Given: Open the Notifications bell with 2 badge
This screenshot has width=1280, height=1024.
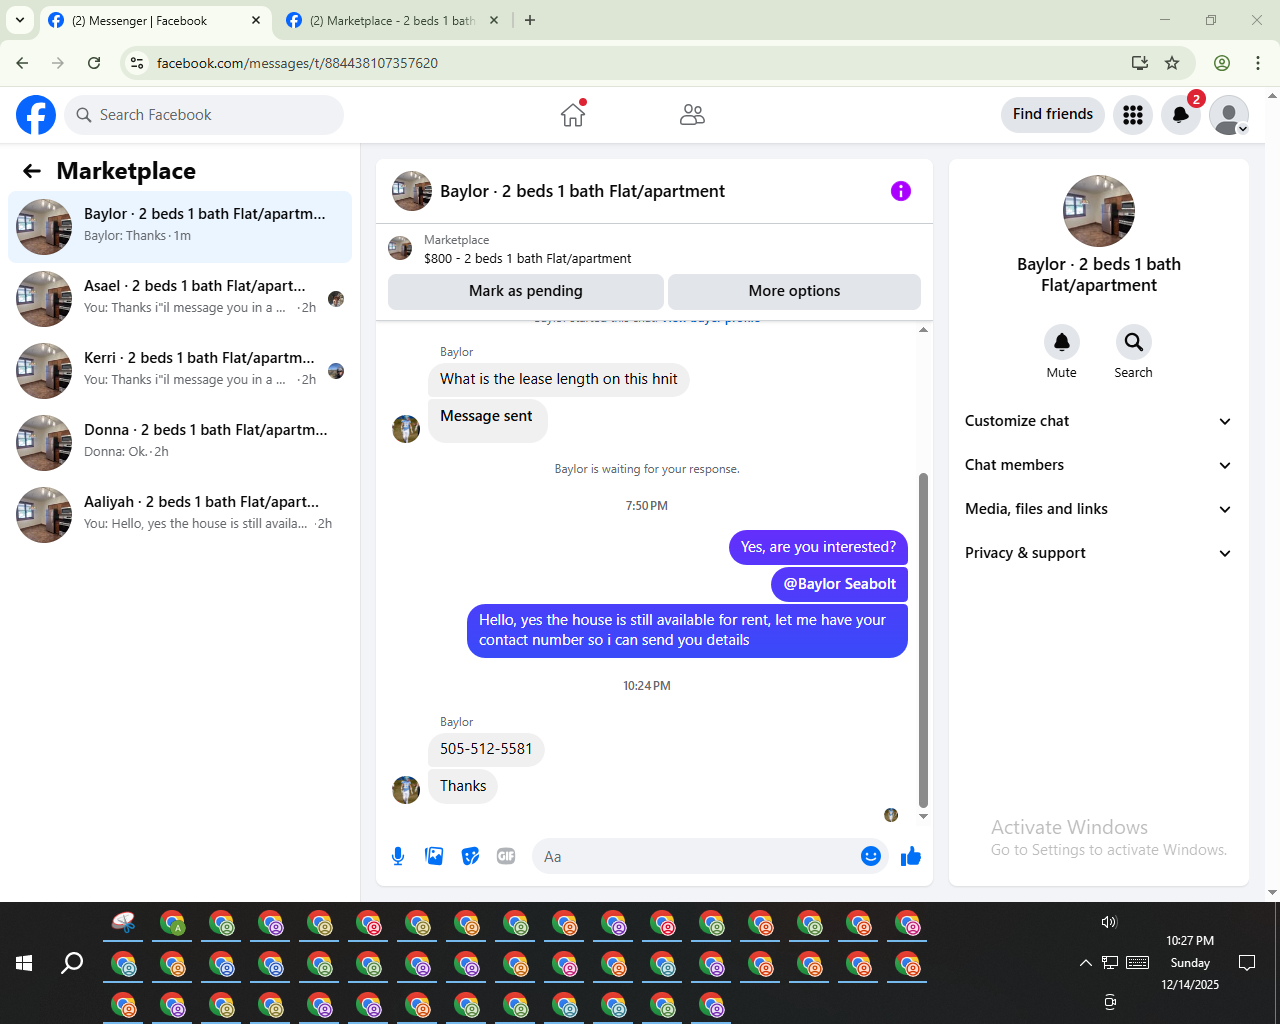Looking at the screenshot, I should coord(1181,115).
